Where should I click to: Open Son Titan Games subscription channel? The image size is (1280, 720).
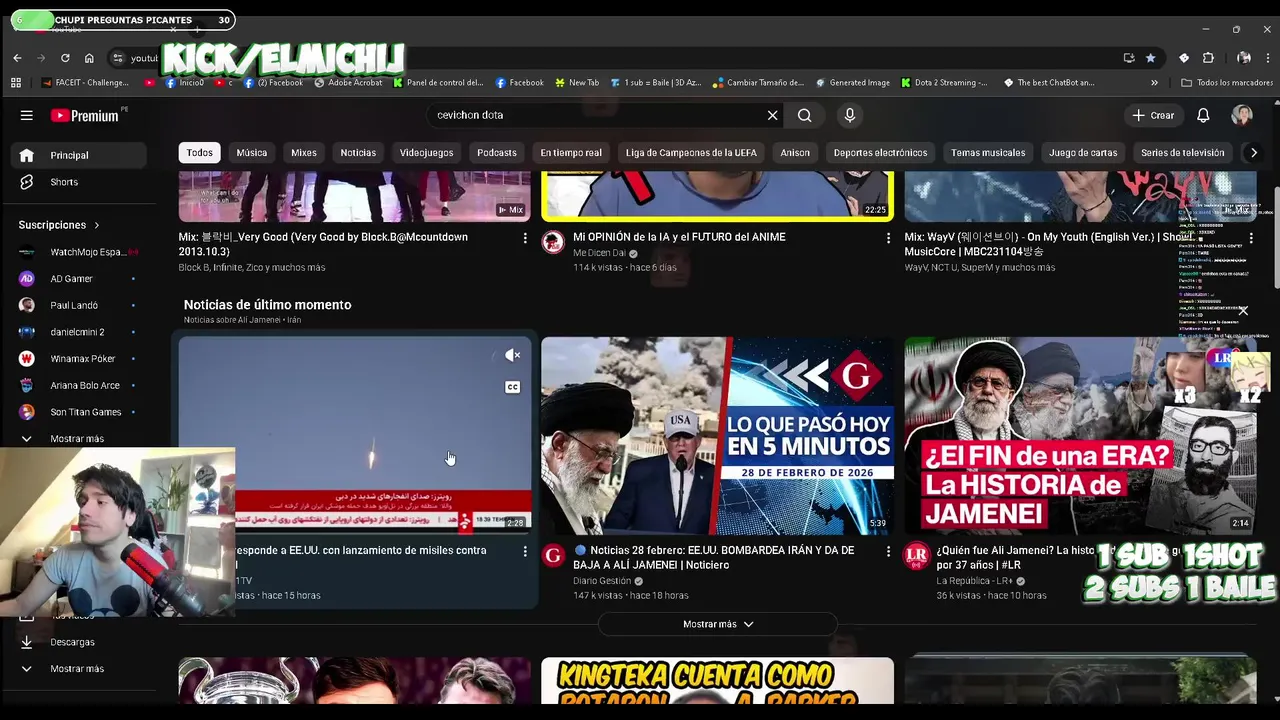click(78, 412)
